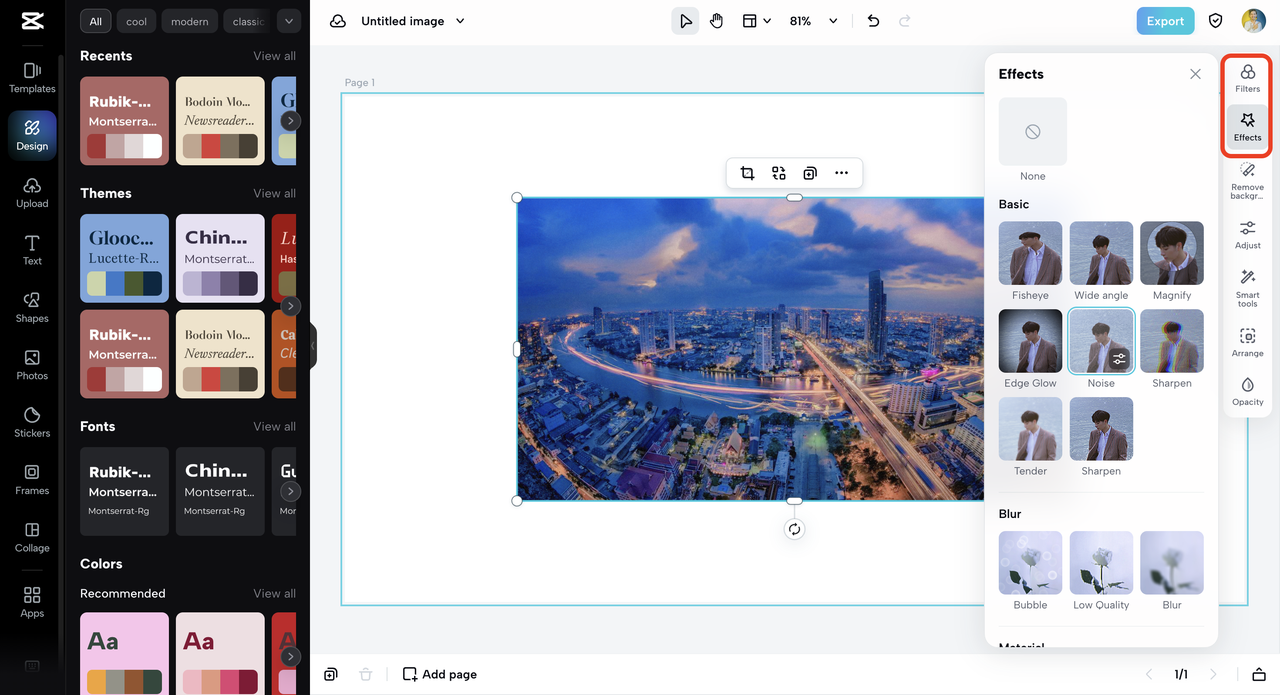Open Noise effect adjustment settings
Screen dimensions: 1280x695
tap(1119, 359)
